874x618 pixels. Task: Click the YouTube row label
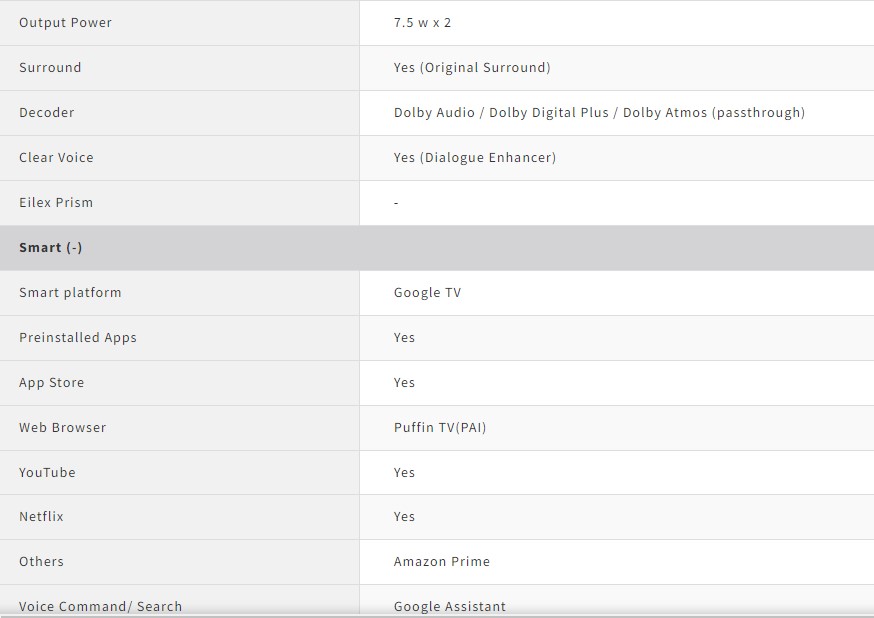point(47,473)
